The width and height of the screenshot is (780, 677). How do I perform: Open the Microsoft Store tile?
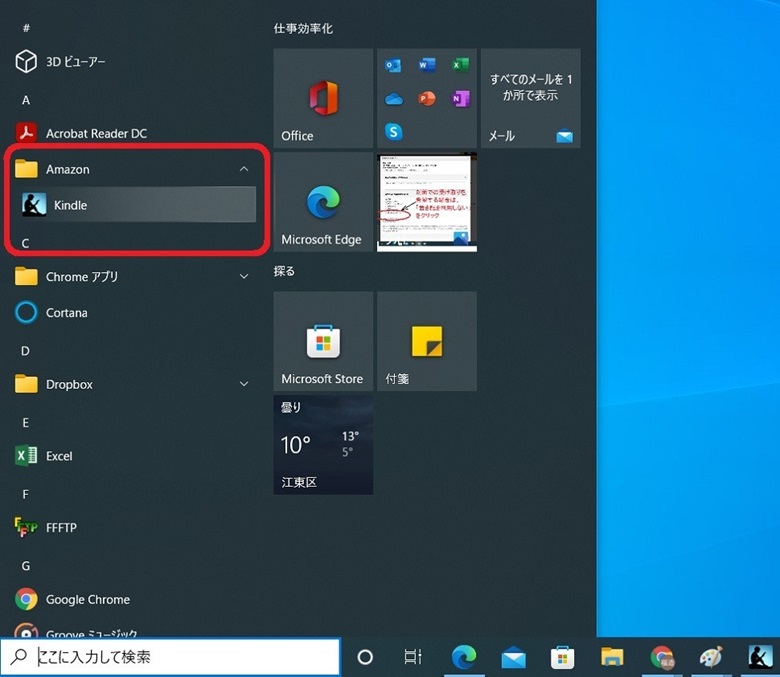coord(323,341)
